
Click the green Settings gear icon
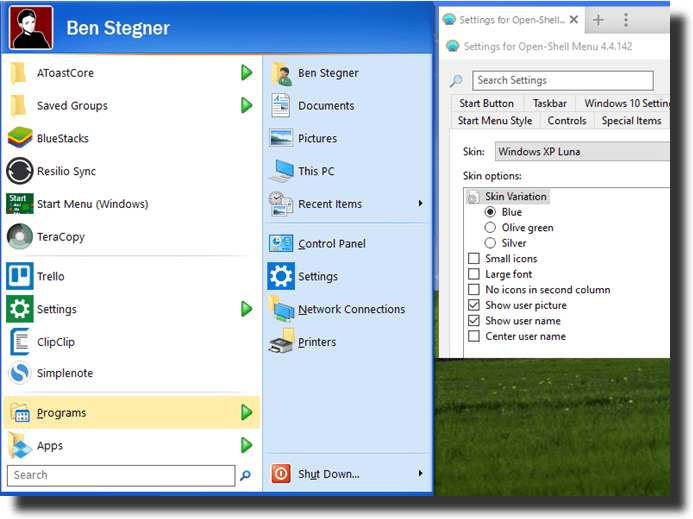(x=20, y=309)
